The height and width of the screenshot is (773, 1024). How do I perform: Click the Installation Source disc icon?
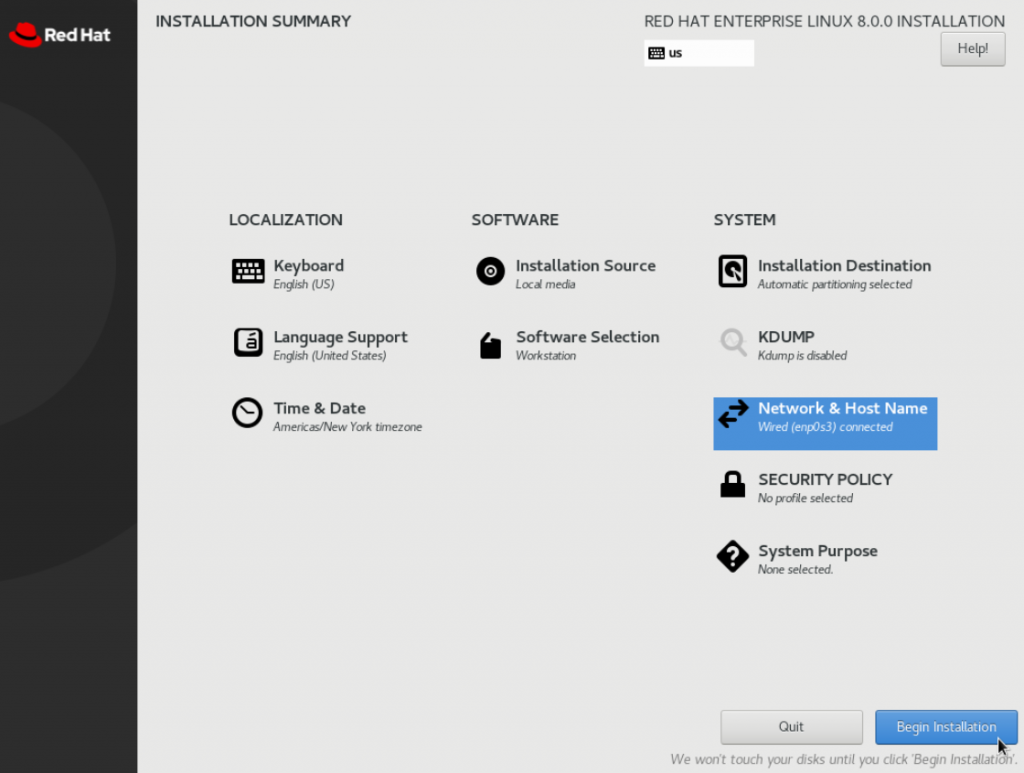click(490, 271)
